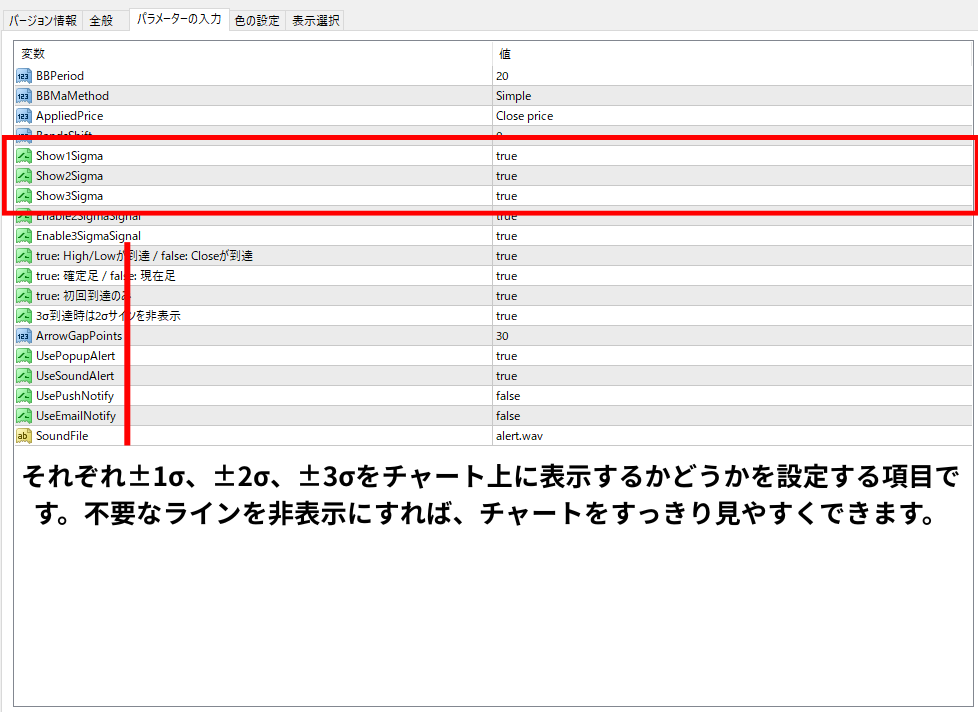Click the BBPeriod integer type icon

(x=24, y=76)
